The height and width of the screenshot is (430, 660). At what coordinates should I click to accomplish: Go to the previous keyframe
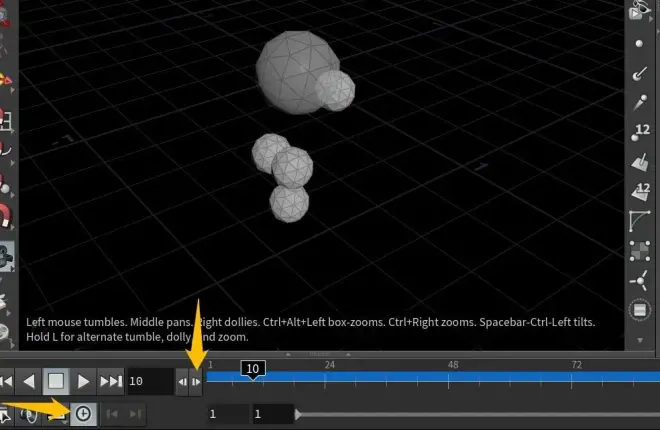tap(112, 414)
